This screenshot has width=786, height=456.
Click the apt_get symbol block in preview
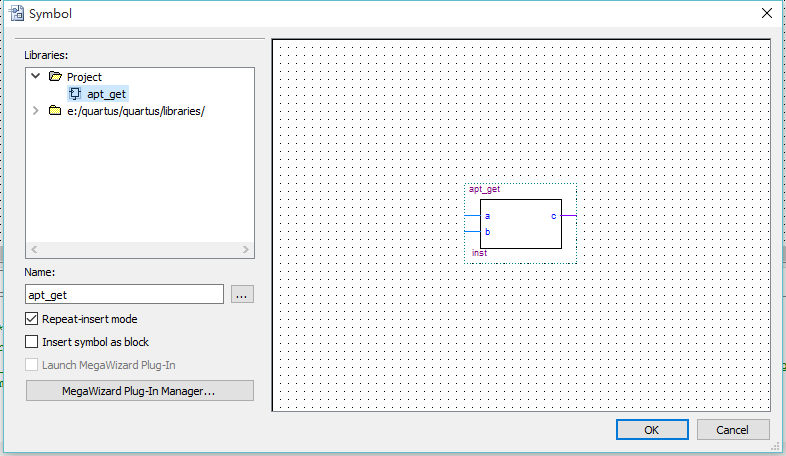point(521,224)
